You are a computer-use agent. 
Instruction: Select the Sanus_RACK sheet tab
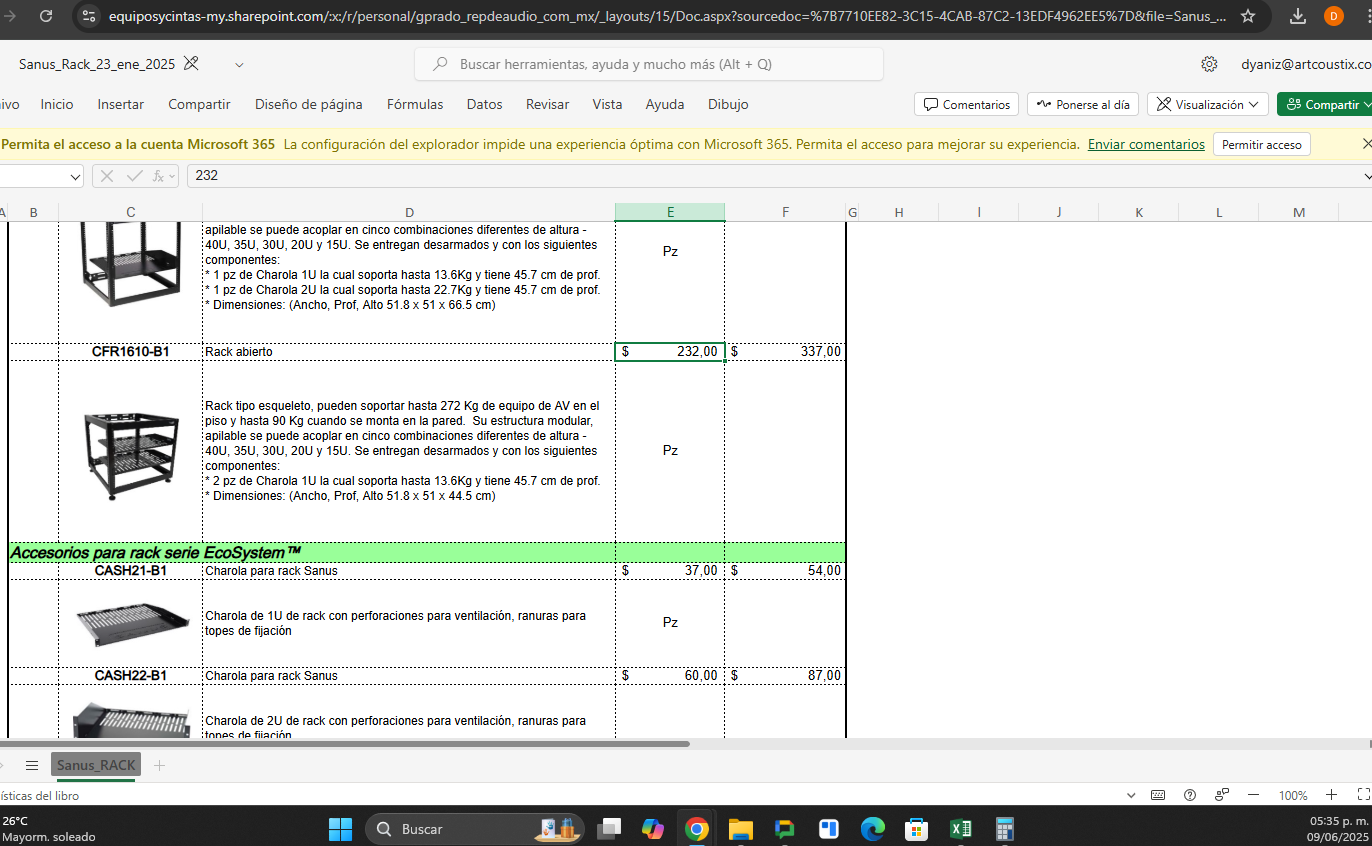96,765
